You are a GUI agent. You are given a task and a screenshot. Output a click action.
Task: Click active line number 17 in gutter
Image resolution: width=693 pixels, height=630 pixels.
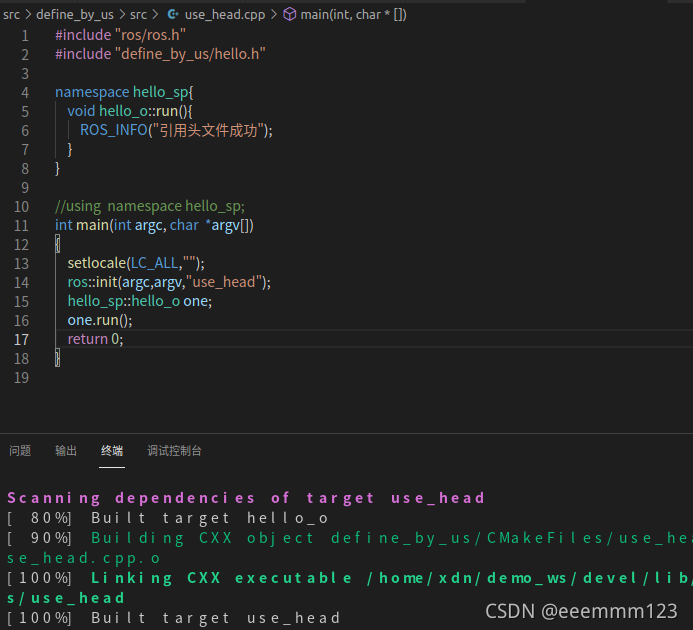pos(21,340)
